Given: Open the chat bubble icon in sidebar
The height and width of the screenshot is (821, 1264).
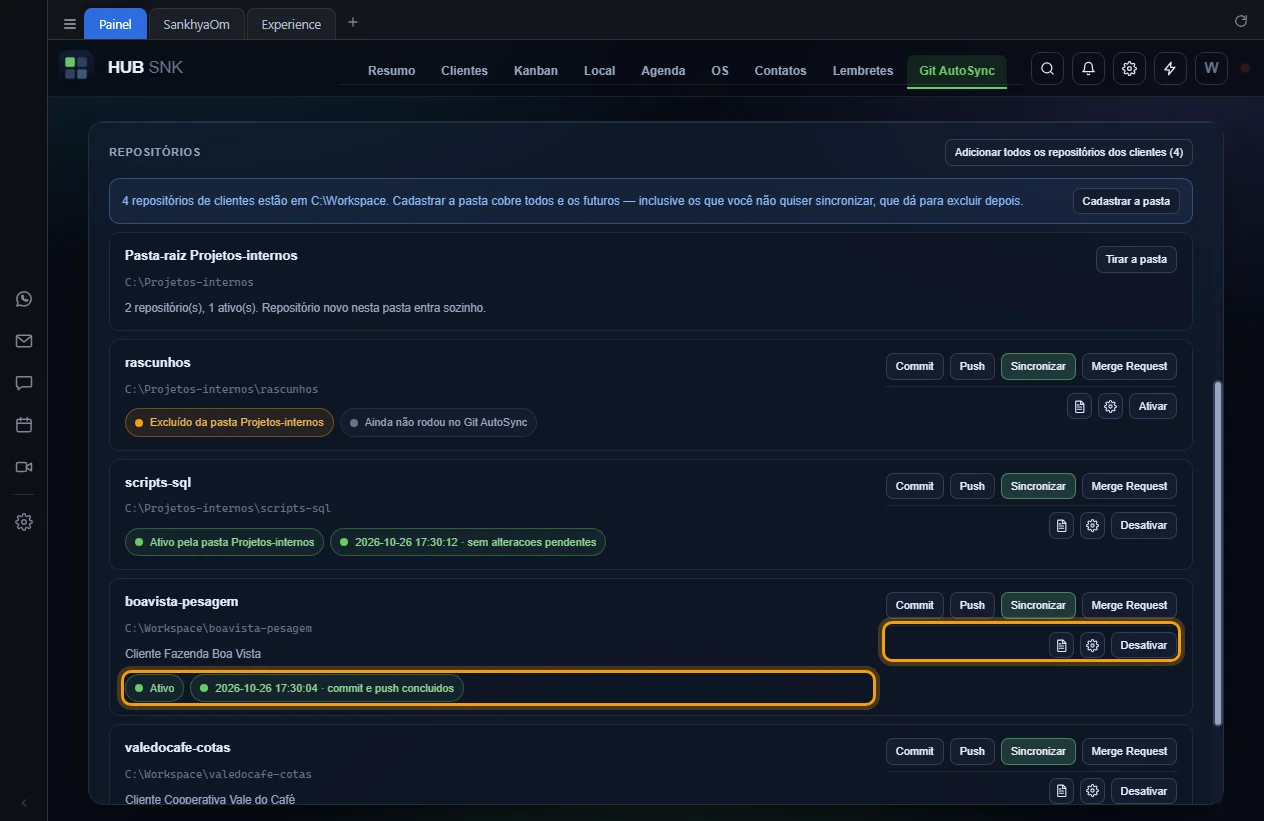Looking at the screenshot, I should (x=24, y=383).
